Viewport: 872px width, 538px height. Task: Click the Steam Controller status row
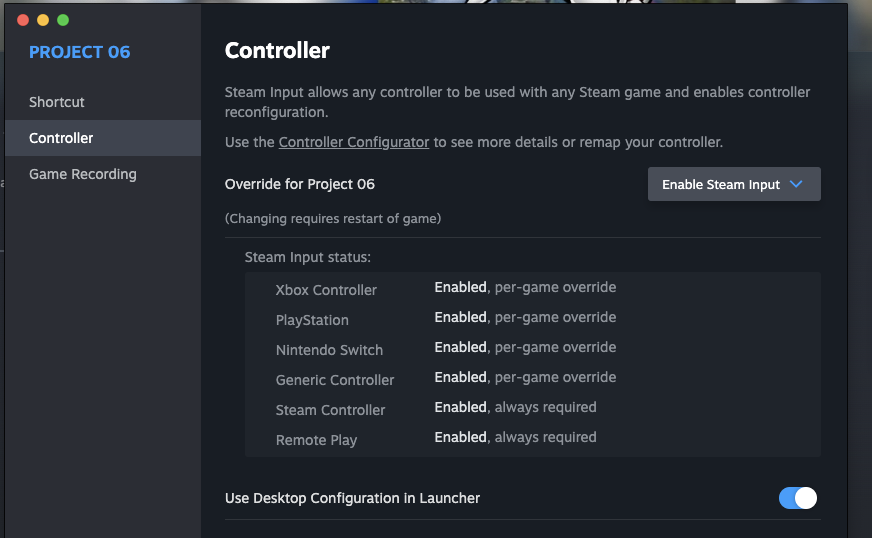330,410
